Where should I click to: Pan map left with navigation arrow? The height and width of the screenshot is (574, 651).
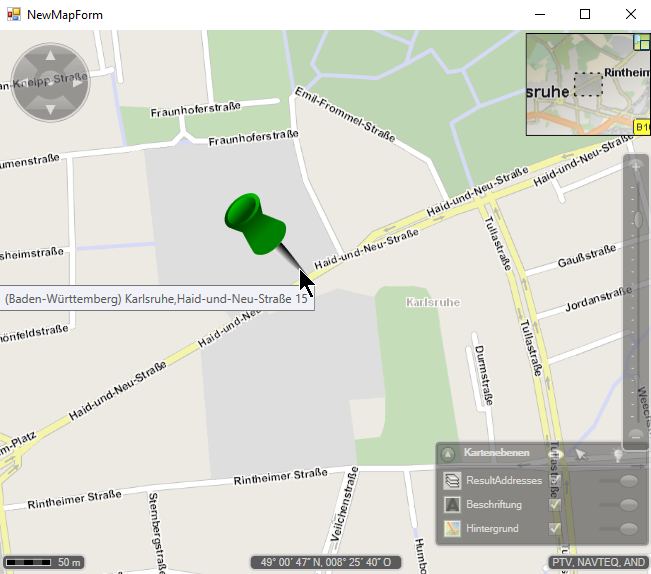tap(24, 82)
